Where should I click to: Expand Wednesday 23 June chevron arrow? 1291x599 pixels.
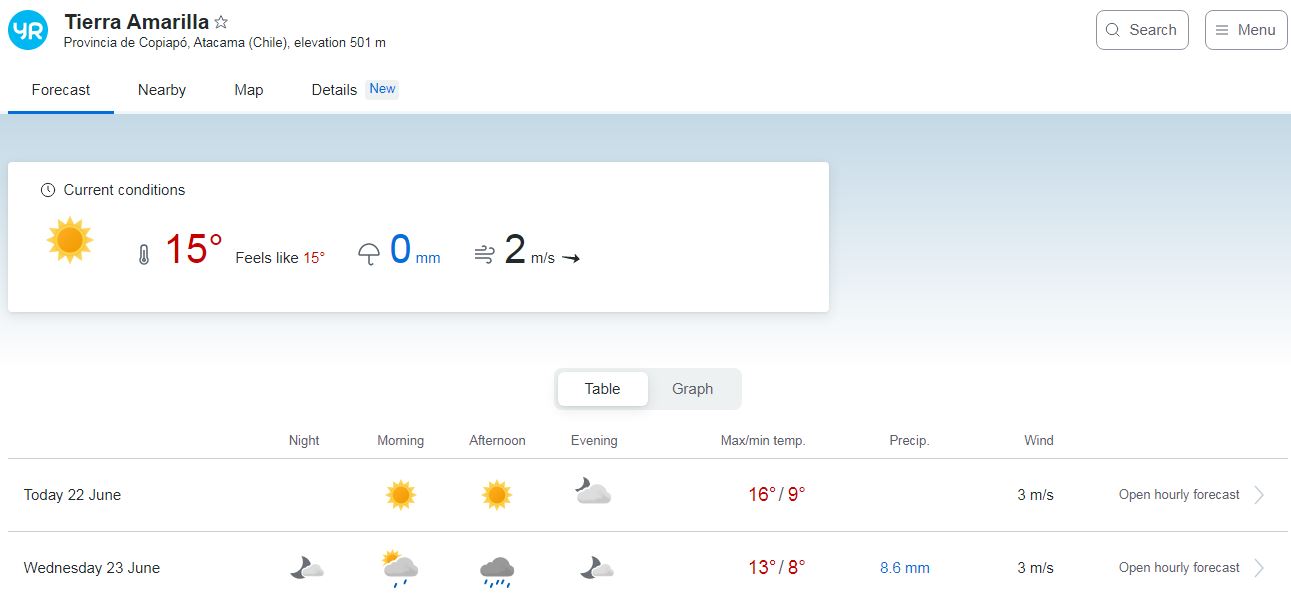point(1259,568)
